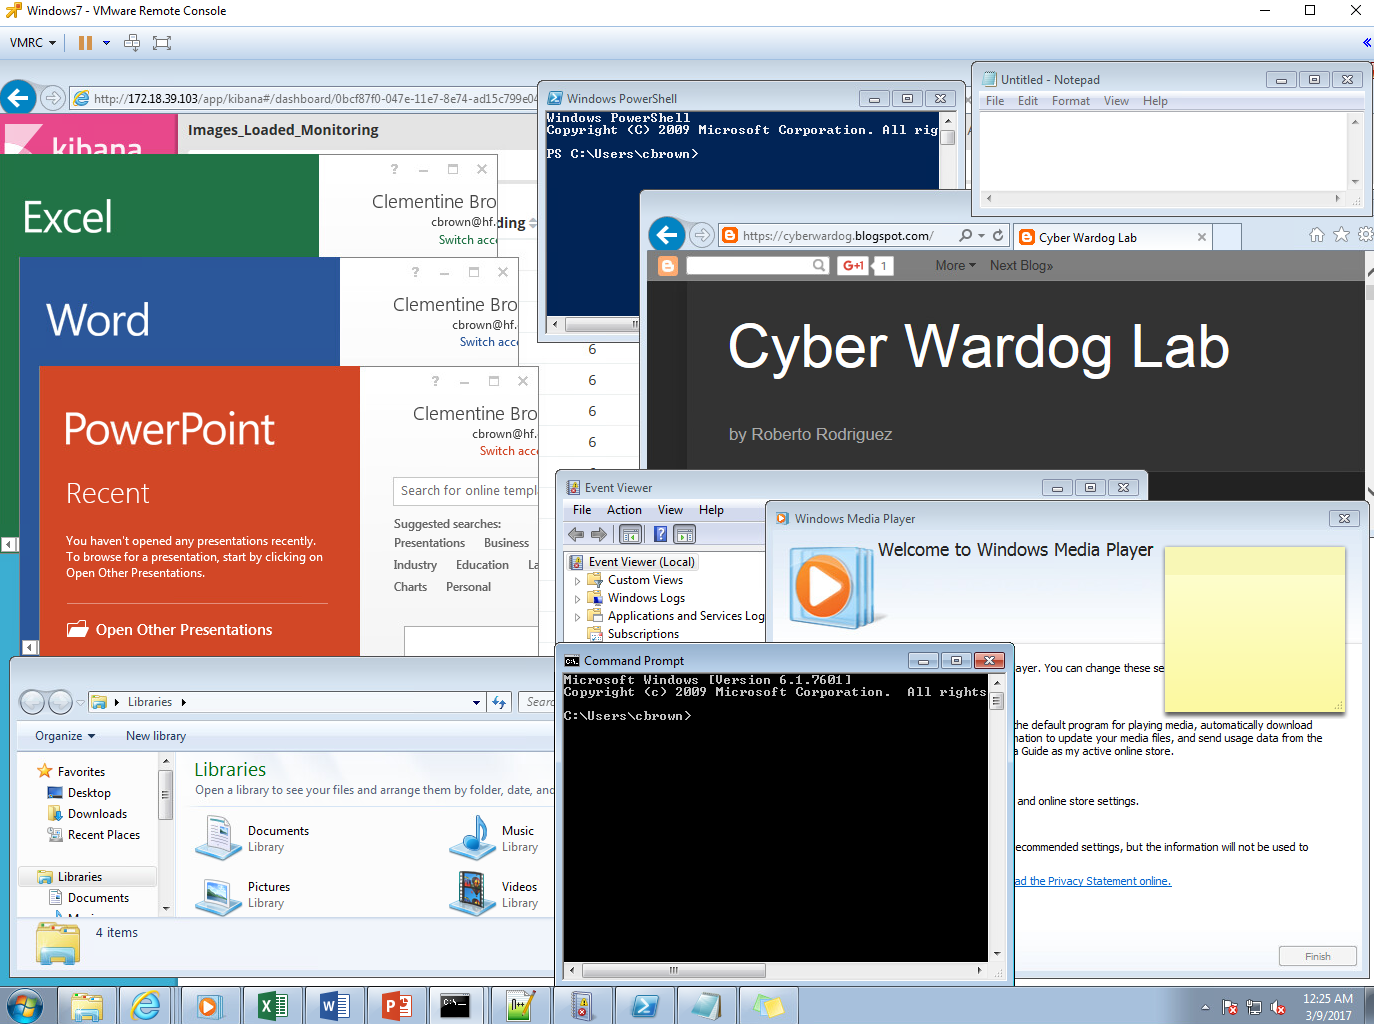Click the Sticky Notes icon on the taskbar
This screenshot has width=1374, height=1024.
tap(769, 1006)
